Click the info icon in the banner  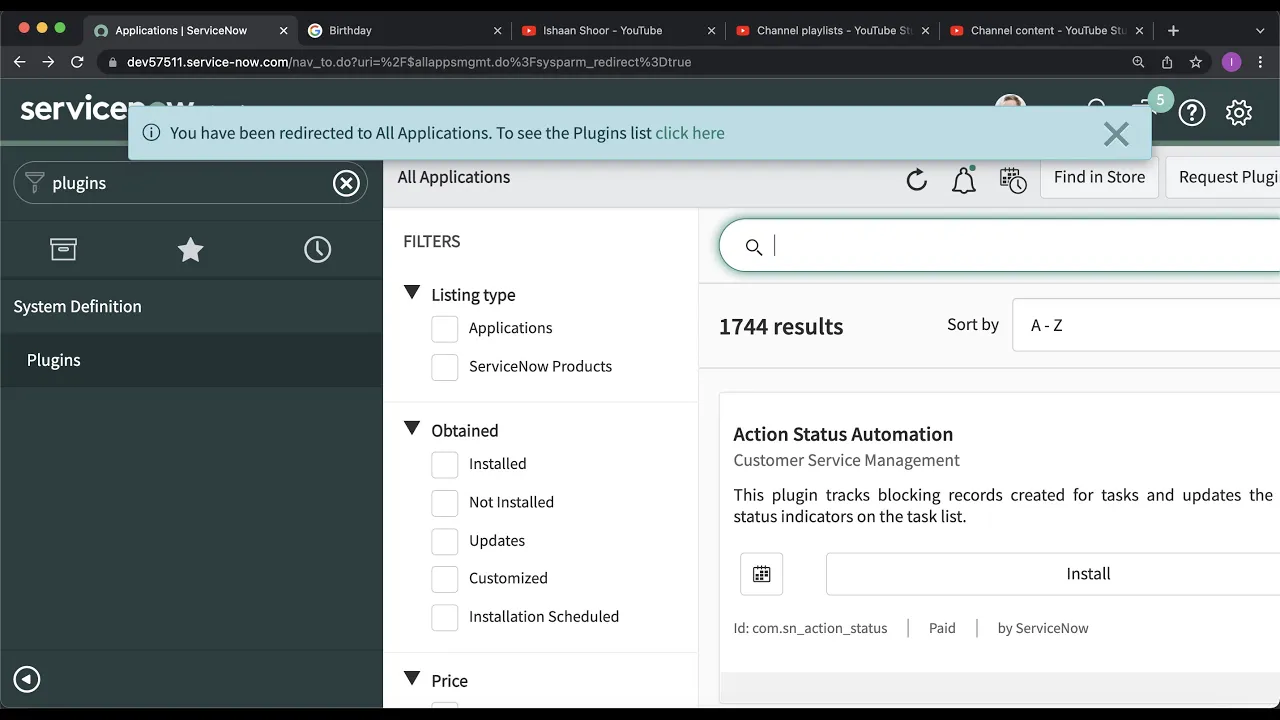(152, 133)
